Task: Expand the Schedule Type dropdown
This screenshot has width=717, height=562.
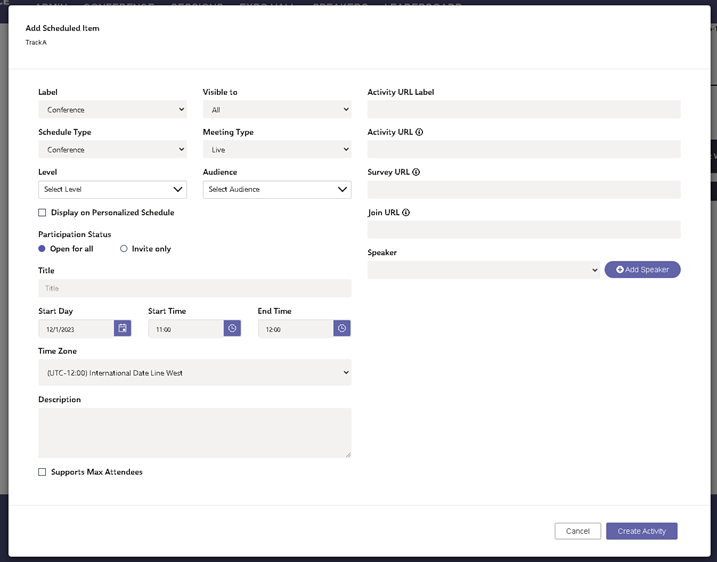Action: pos(112,150)
